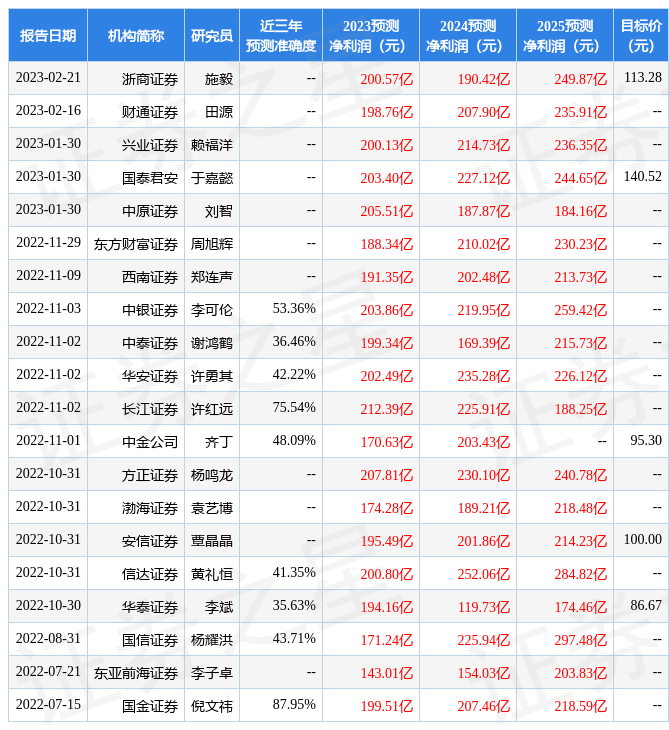Click accuracy value 36.46%
The image size is (669, 730).
tap(294, 342)
